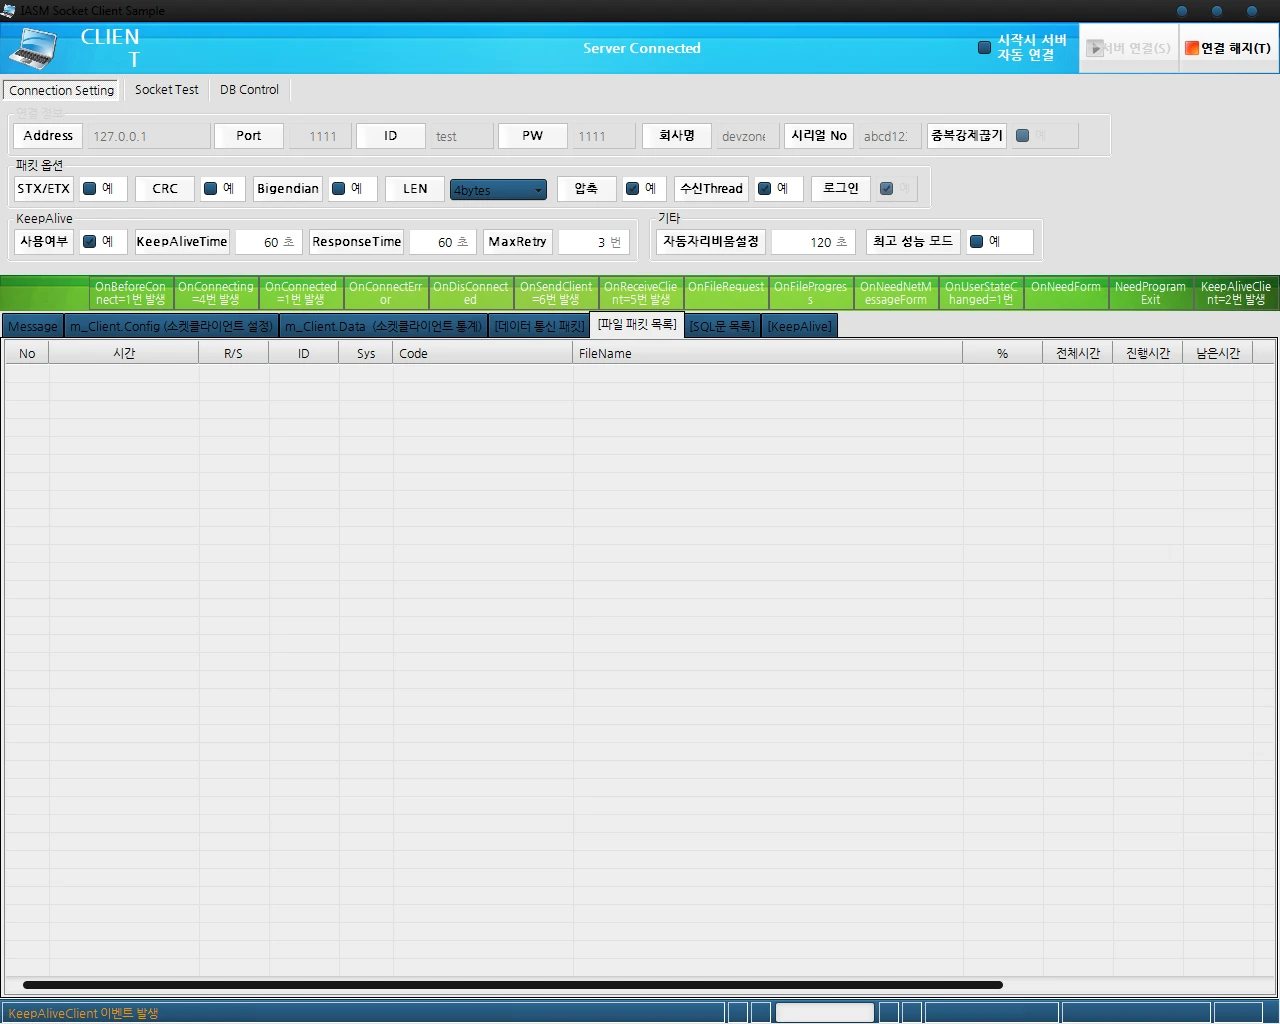This screenshot has height=1024, width=1280.
Task: Click the Address input field
Action: [x=148, y=136]
